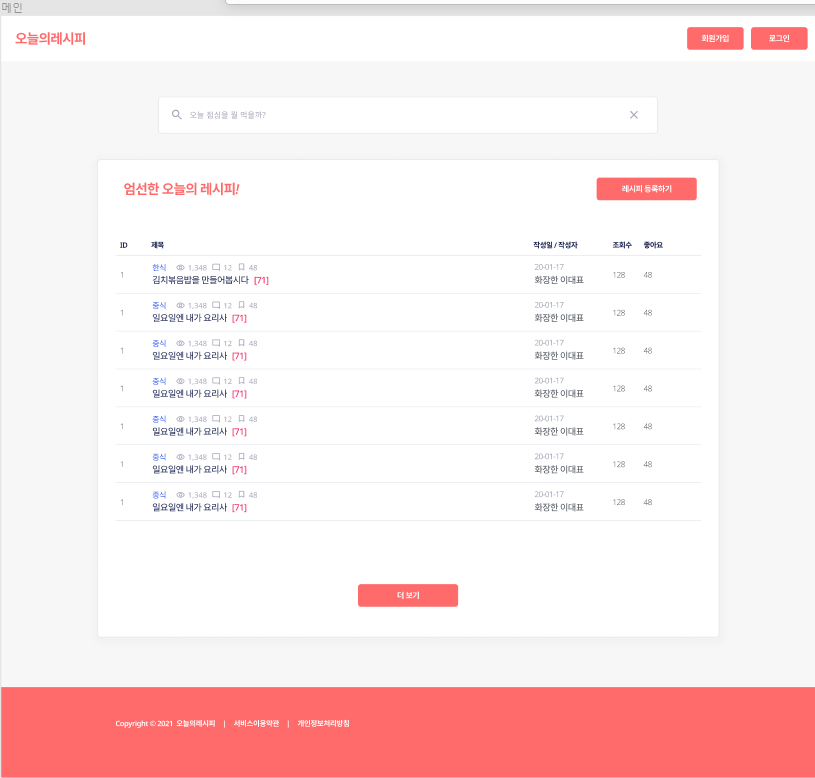The width and height of the screenshot is (815, 778).
Task: Click the 오늘의레시피 site logo
Action: [x=49, y=38]
